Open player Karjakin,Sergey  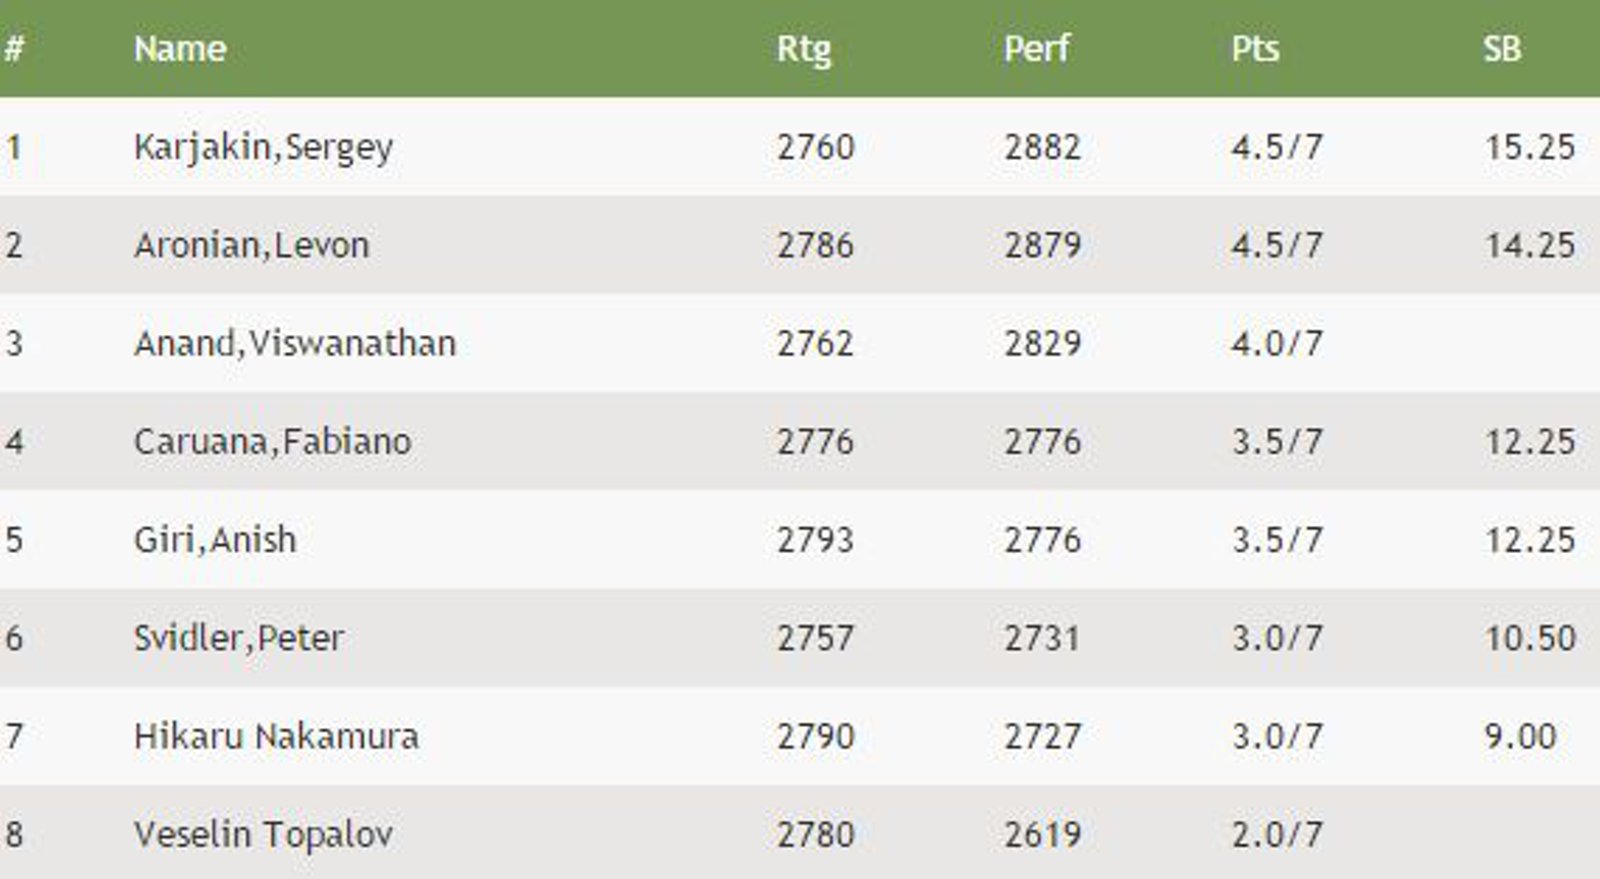point(263,147)
